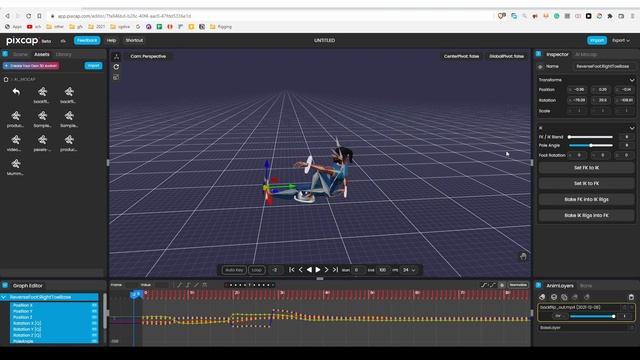This screenshot has width=640, height=360.
Task: Toggle Position X channel indicator in Graph Editor
Action: pyautogui.click(x=94, y=305)
